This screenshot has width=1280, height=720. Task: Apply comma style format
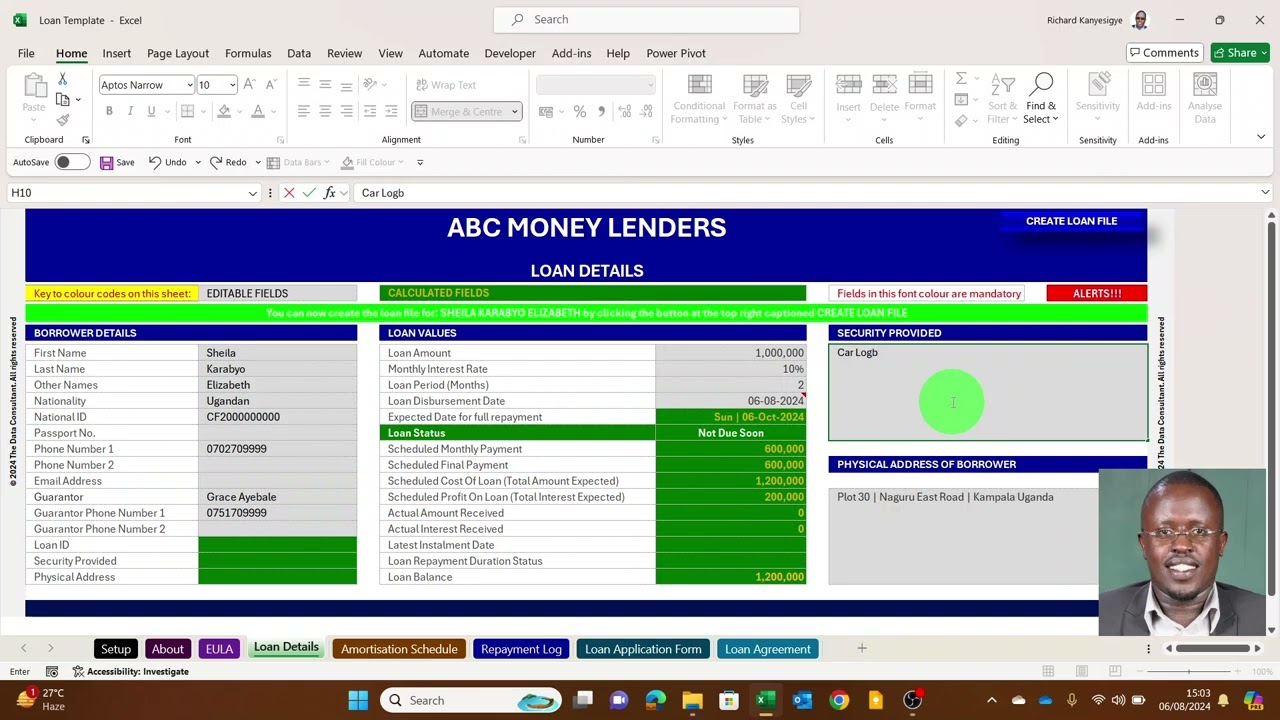601,111
